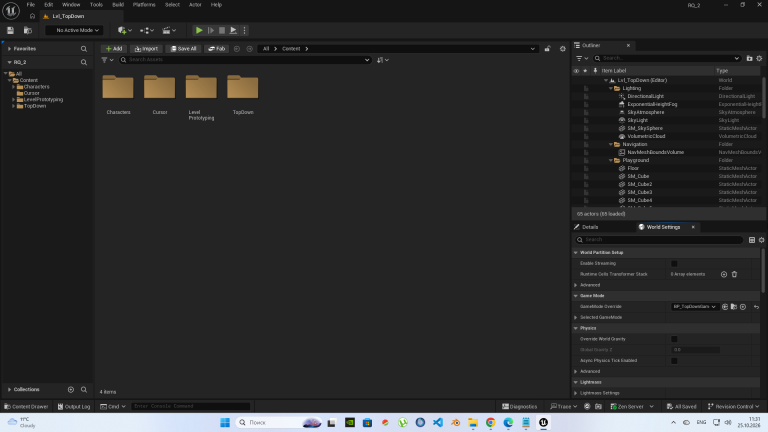Search the RQ_2 sources tree
Image resolution: width=768 pixels, height=432 pixels.
coord(84,62)
